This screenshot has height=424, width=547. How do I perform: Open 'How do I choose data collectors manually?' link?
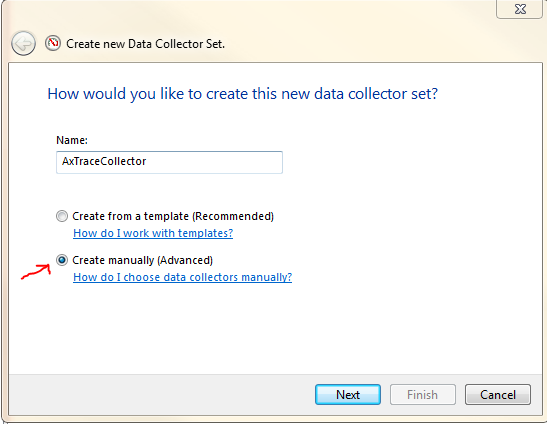pyautogui.click(x=182, y=277)
